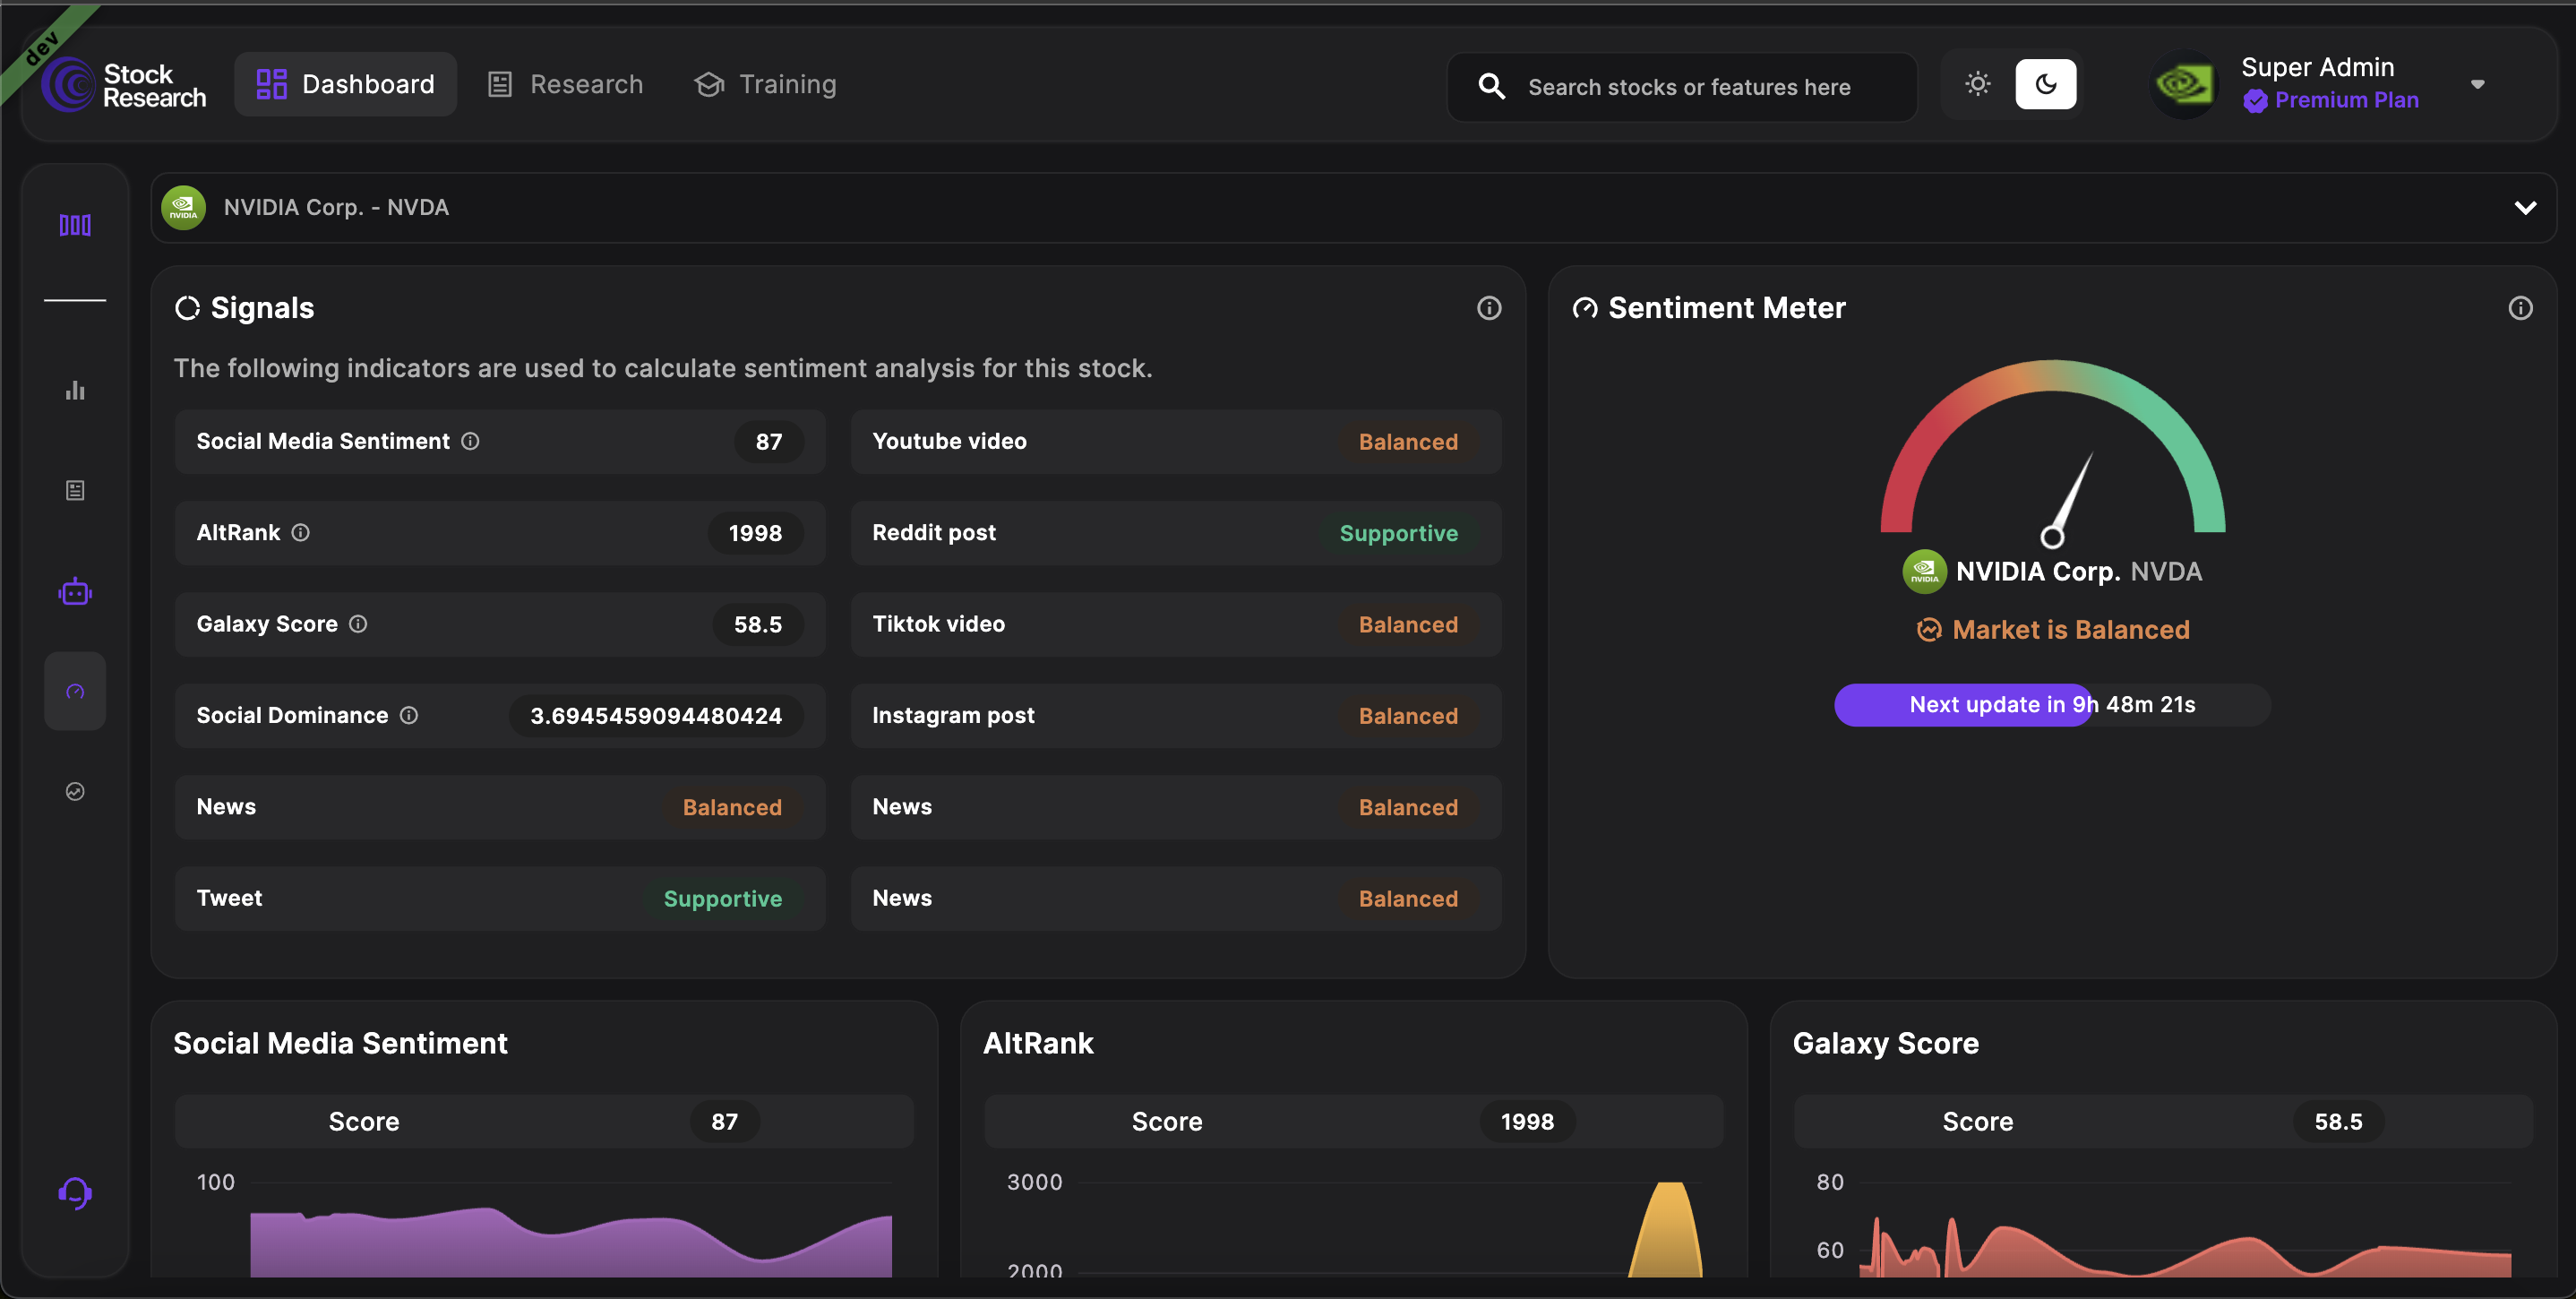Open the support headset icon

point(75,1192)
